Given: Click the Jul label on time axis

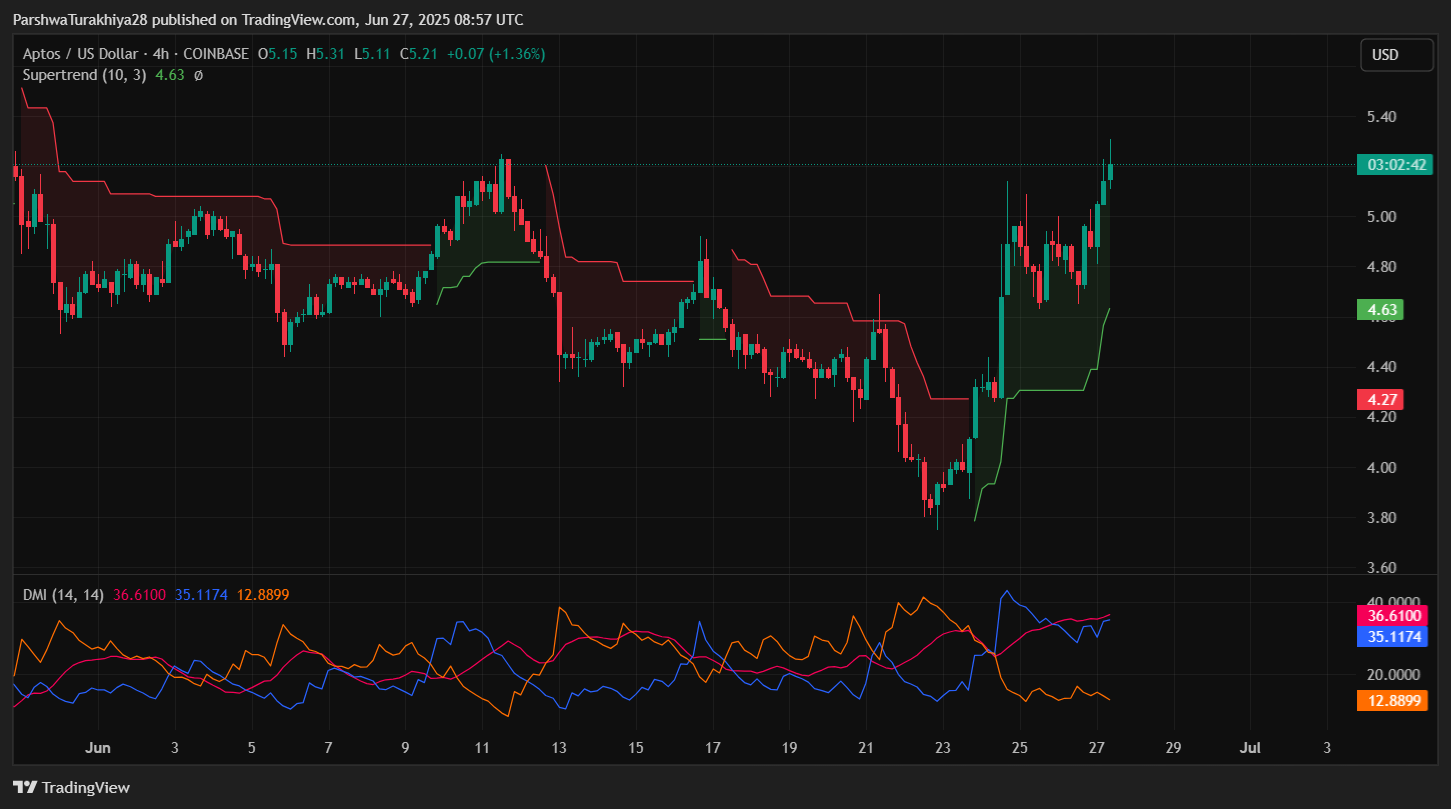Looking at the screenshot, I should [1249, 748].
